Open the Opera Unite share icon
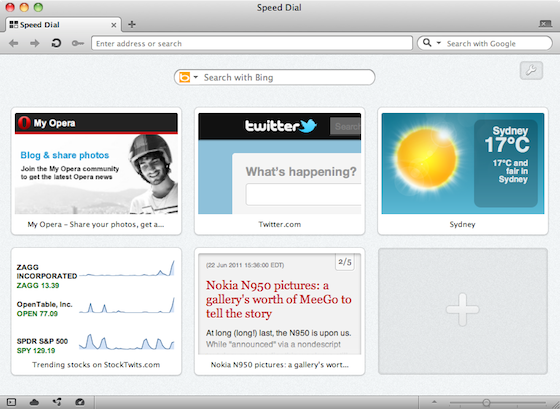Image resolution: width=560 pixels, height=409 pixels. (x=57, y=402)
